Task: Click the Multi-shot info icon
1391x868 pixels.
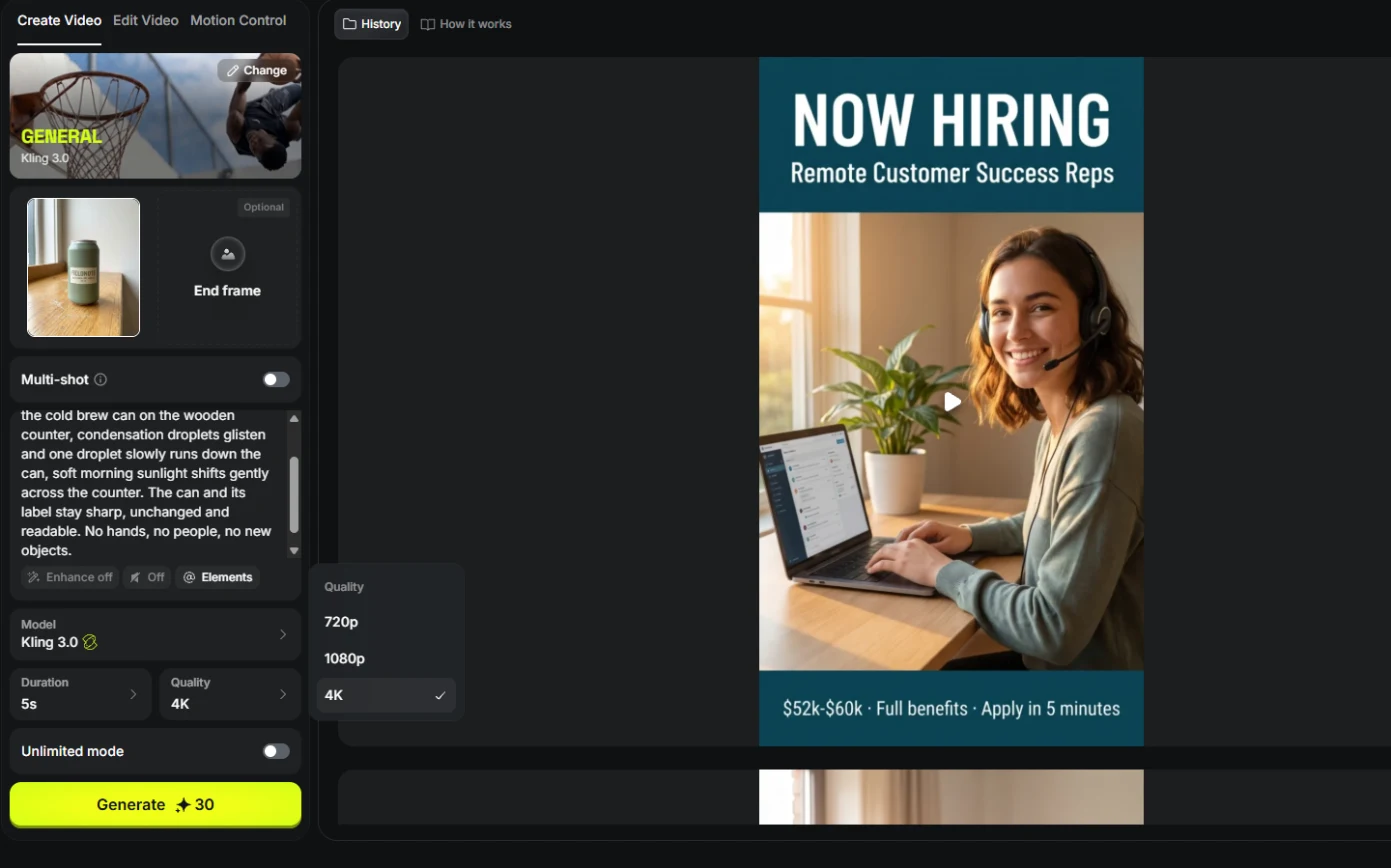Action: click(x=100, y=380)
